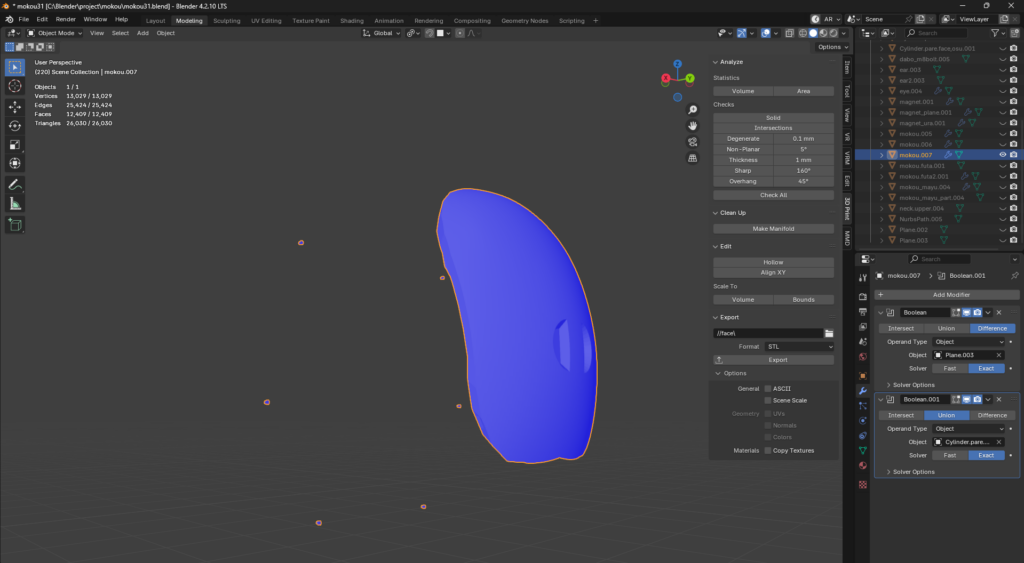Screen dimensions: 1024x563
Task: Click the Add Cube tool icon
Action: point(15,225)
